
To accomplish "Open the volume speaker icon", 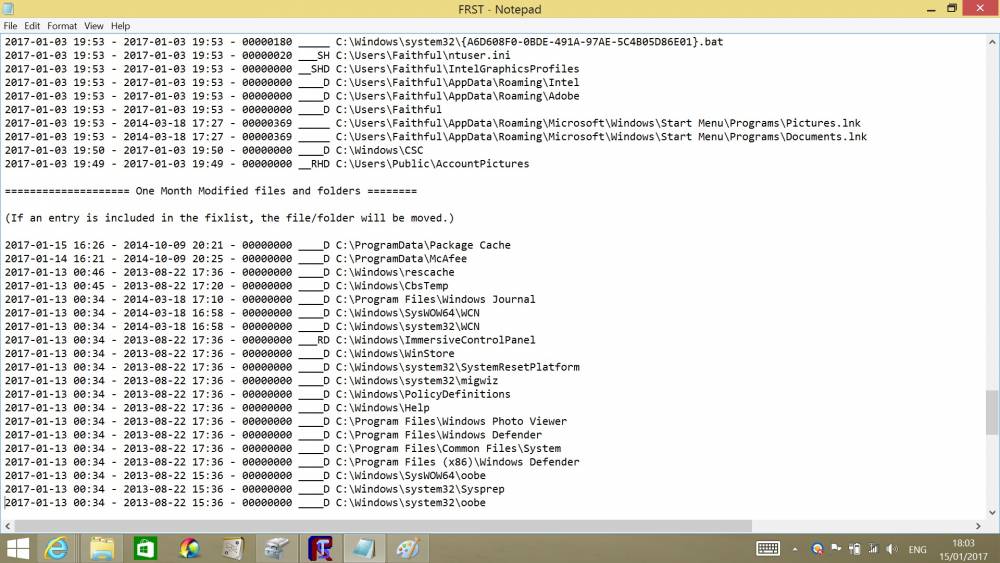I will (892, 549).
